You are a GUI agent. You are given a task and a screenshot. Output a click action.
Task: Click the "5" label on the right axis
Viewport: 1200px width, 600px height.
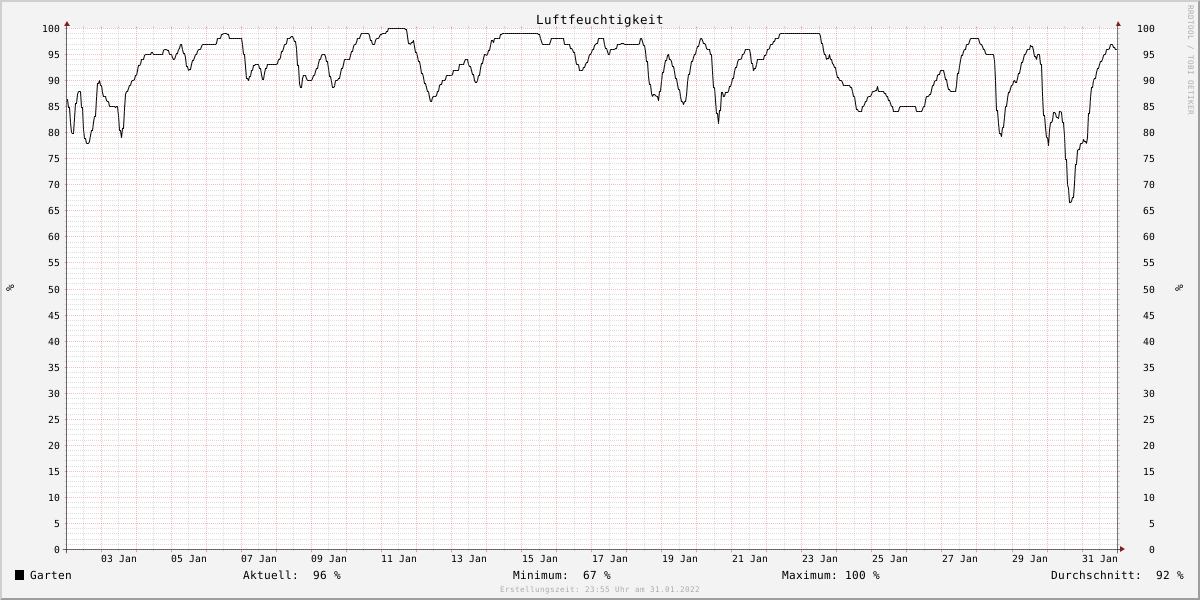point(1151,524)
